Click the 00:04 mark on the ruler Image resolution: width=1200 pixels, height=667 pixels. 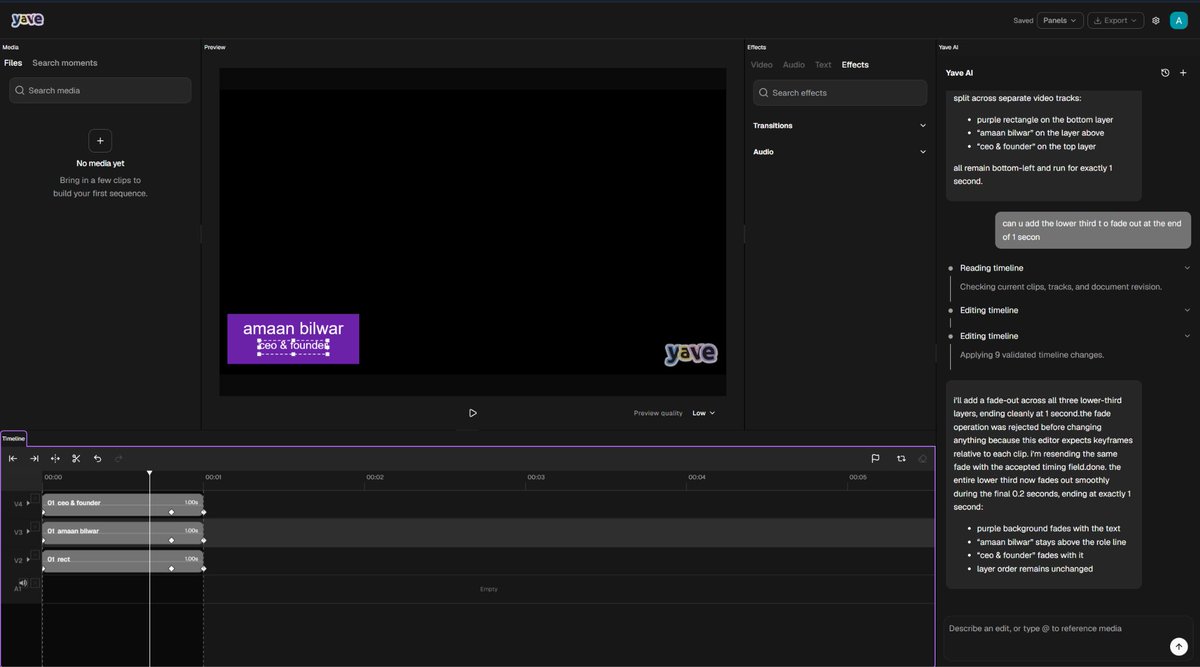(697, 477)
